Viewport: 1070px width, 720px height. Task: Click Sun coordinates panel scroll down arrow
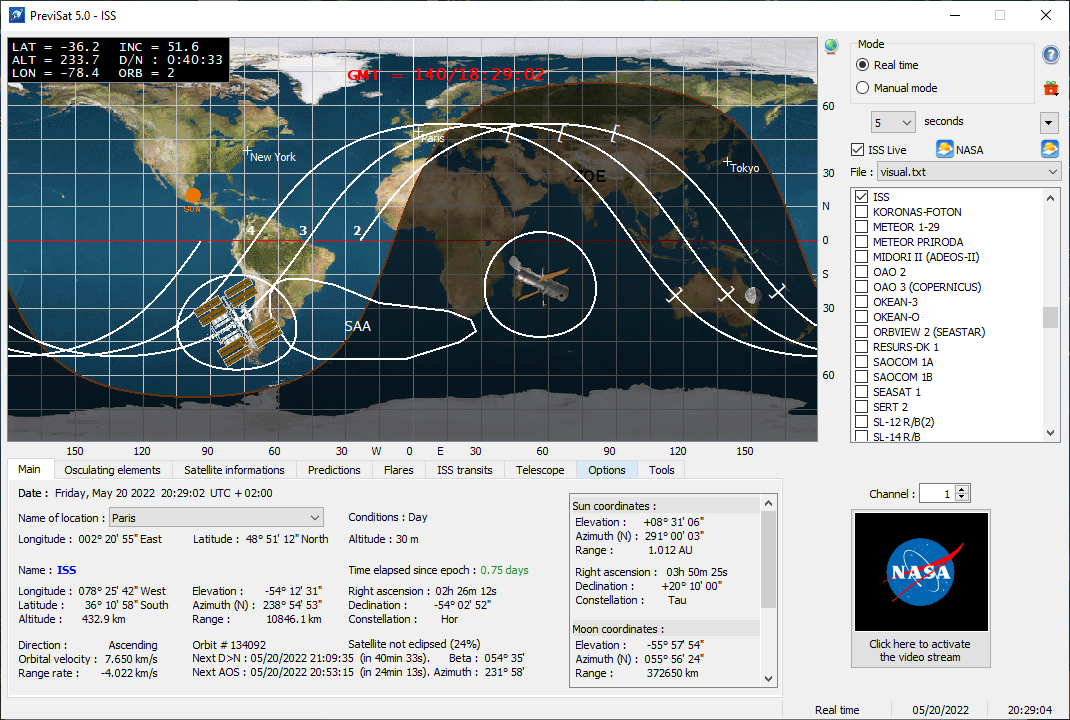(768, 678)
